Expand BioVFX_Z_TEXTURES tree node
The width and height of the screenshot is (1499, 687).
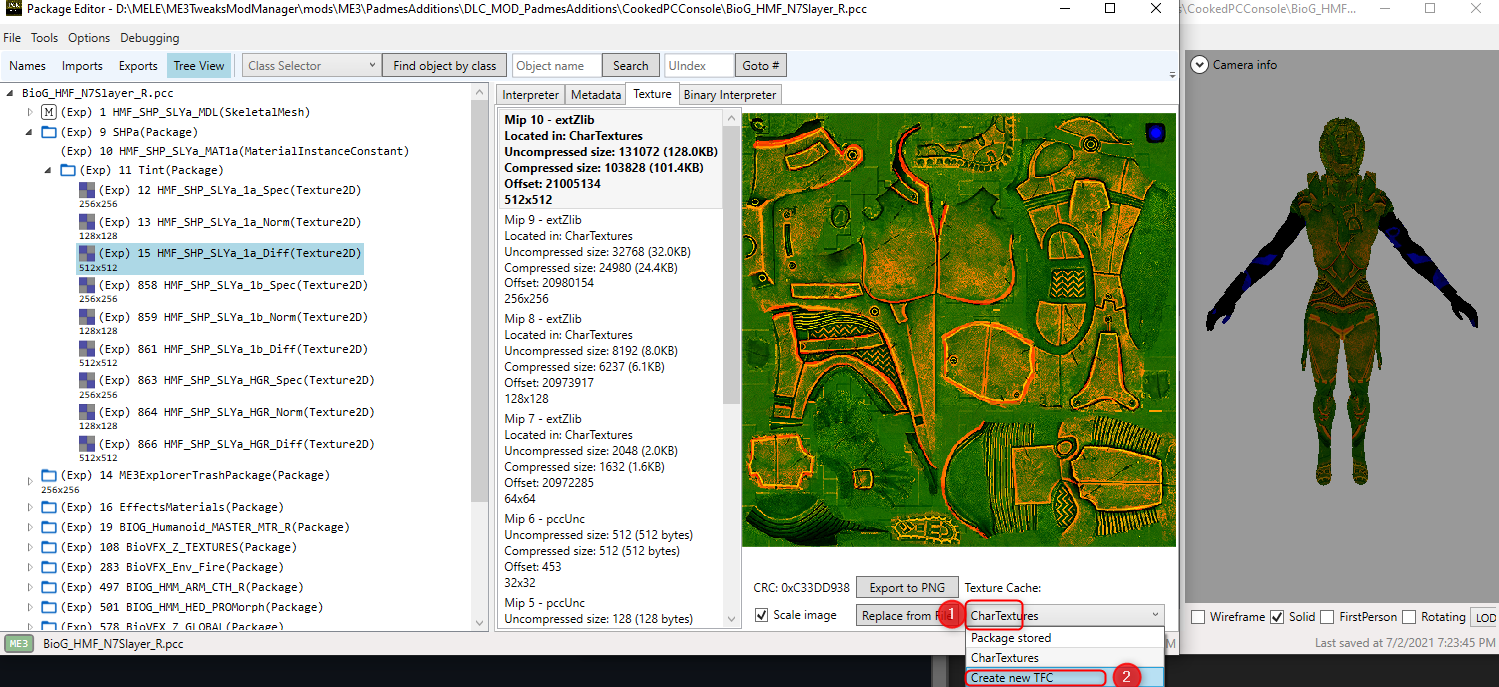point(30,548)
